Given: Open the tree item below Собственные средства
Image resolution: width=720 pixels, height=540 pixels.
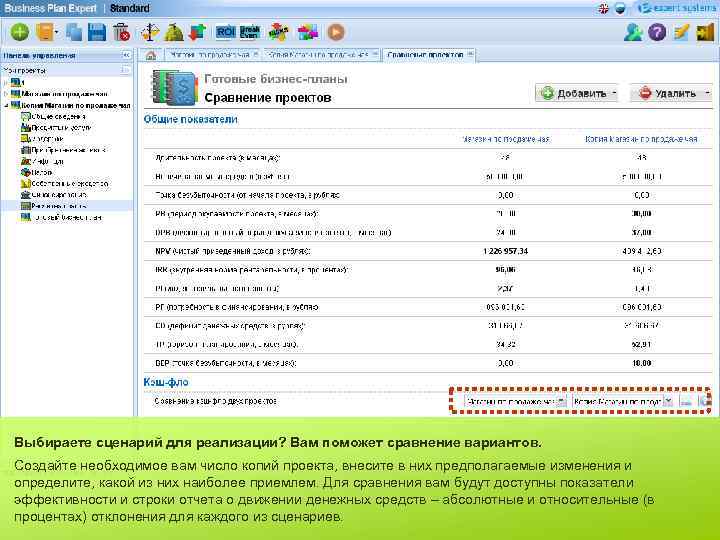Looking at the screenshot, I should pos(54,195).
